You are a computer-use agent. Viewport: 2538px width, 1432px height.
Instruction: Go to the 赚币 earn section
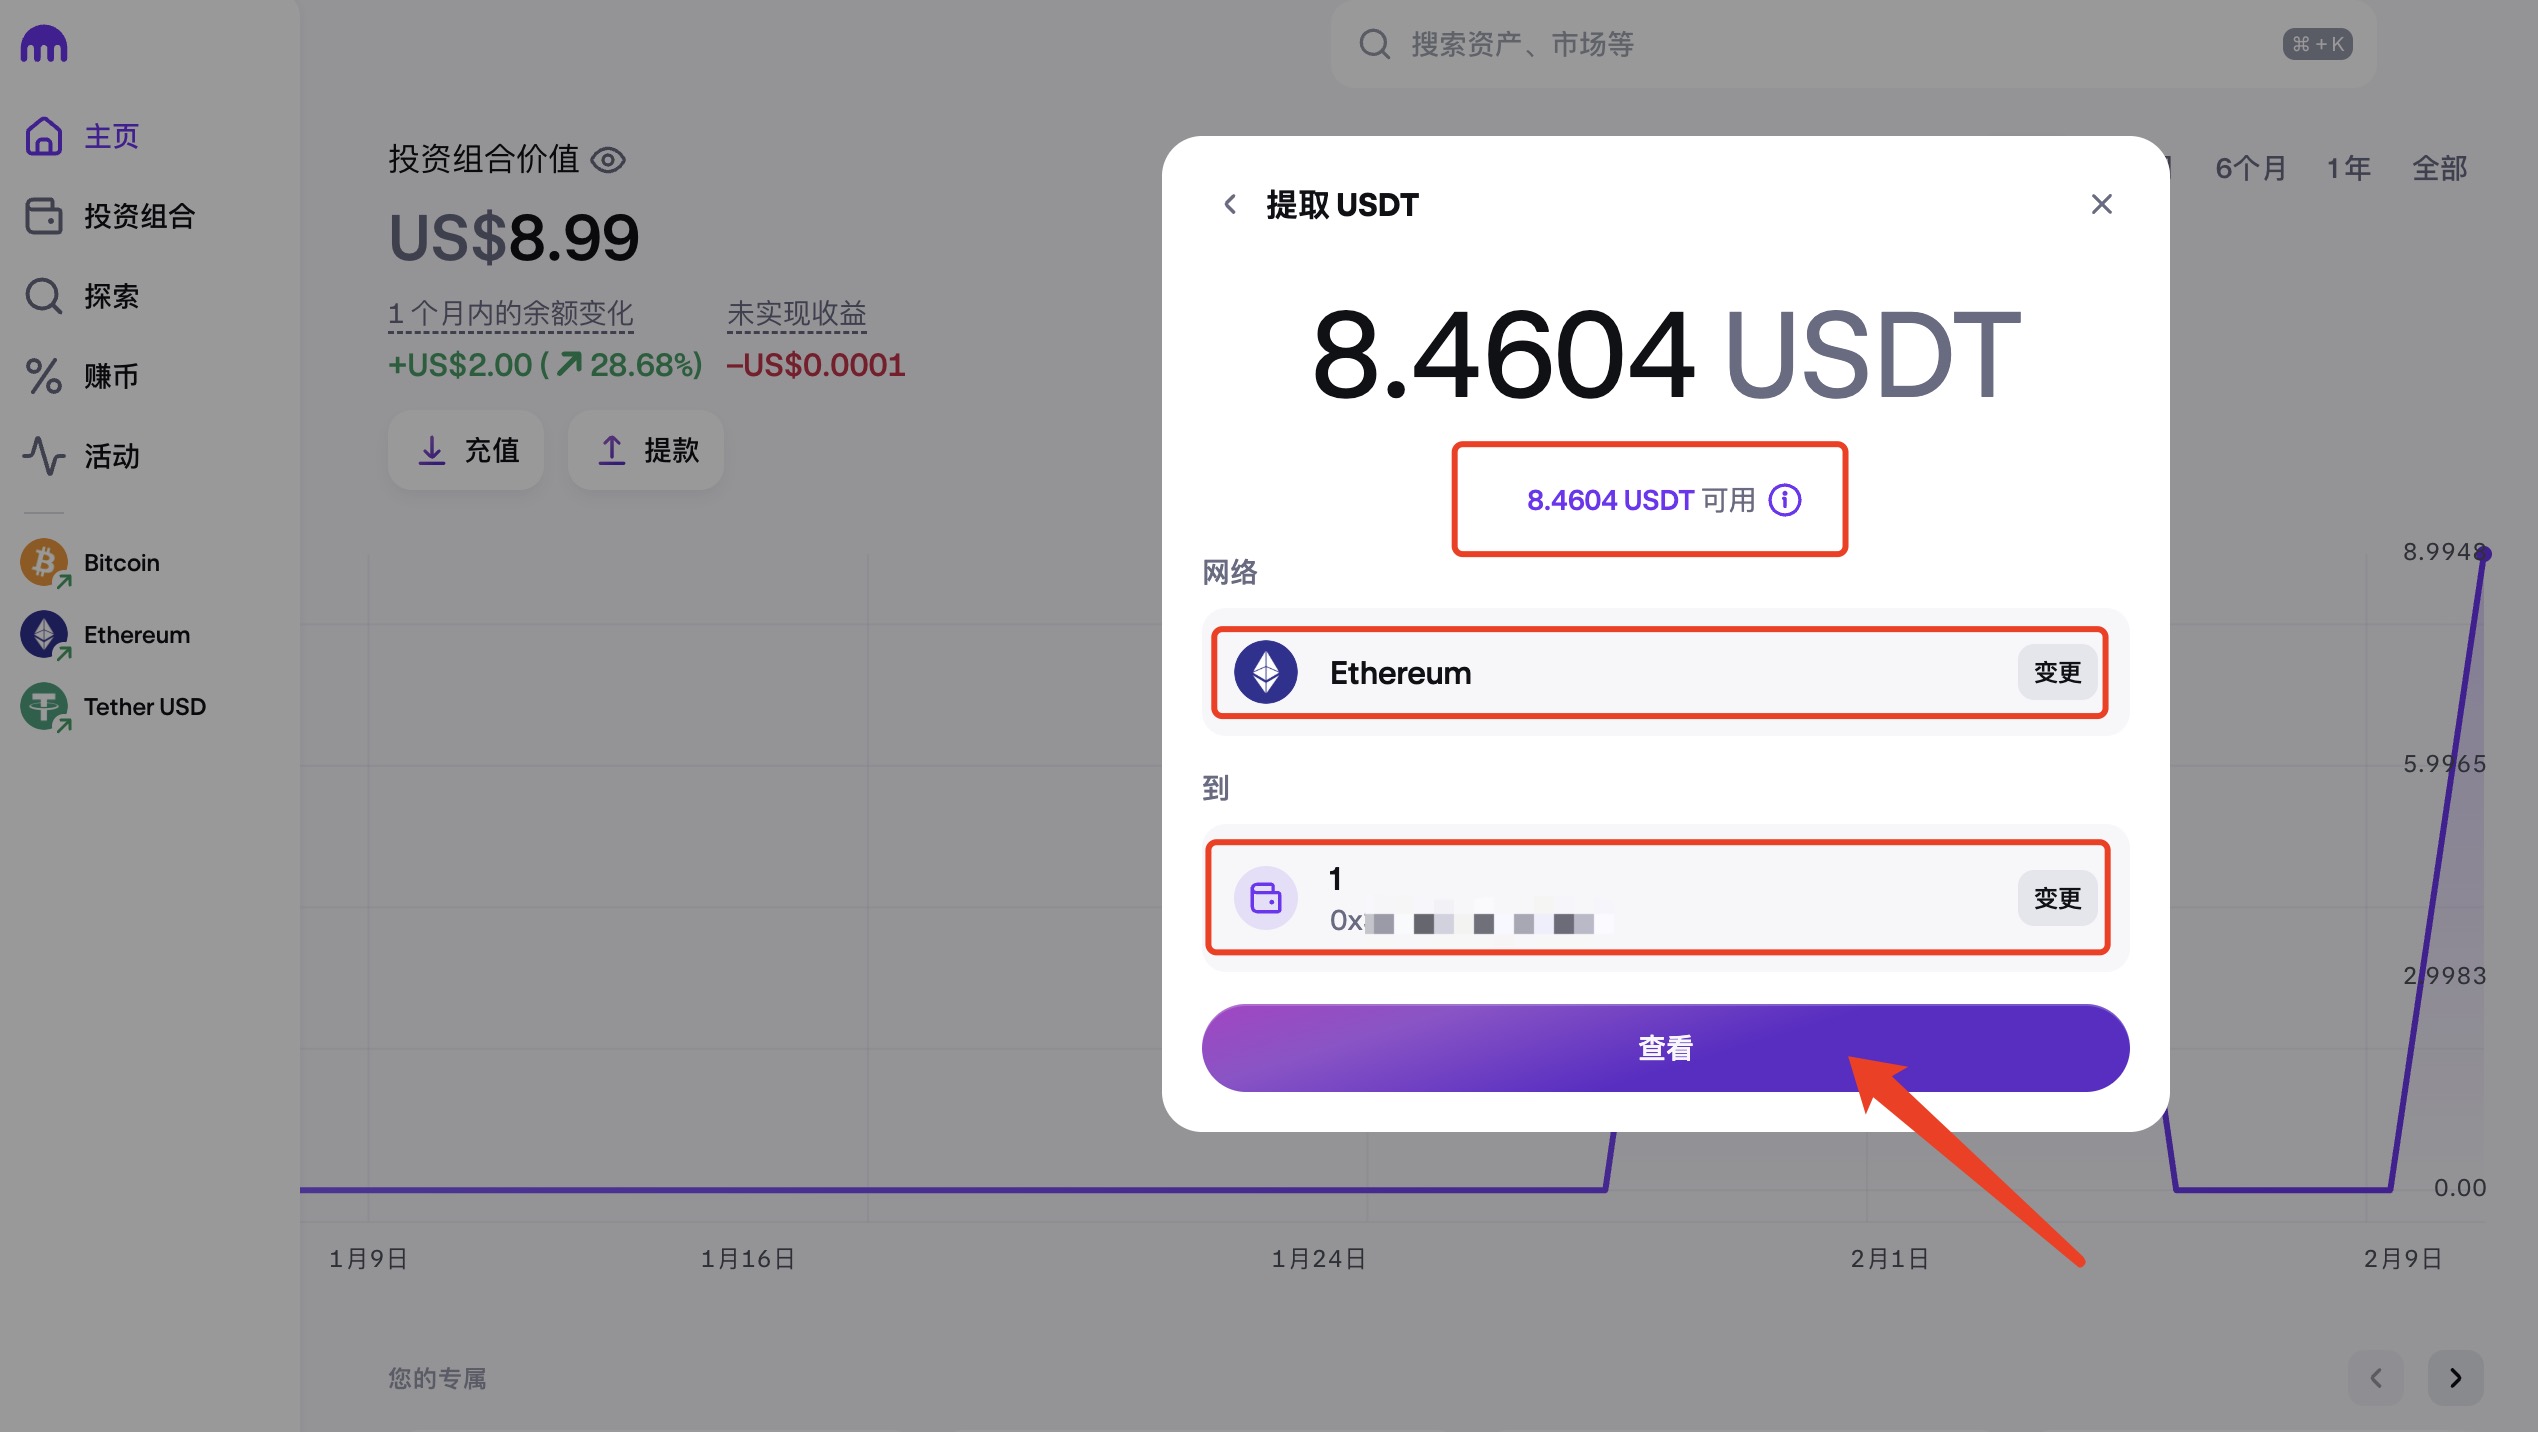click(x=111, y=376)
